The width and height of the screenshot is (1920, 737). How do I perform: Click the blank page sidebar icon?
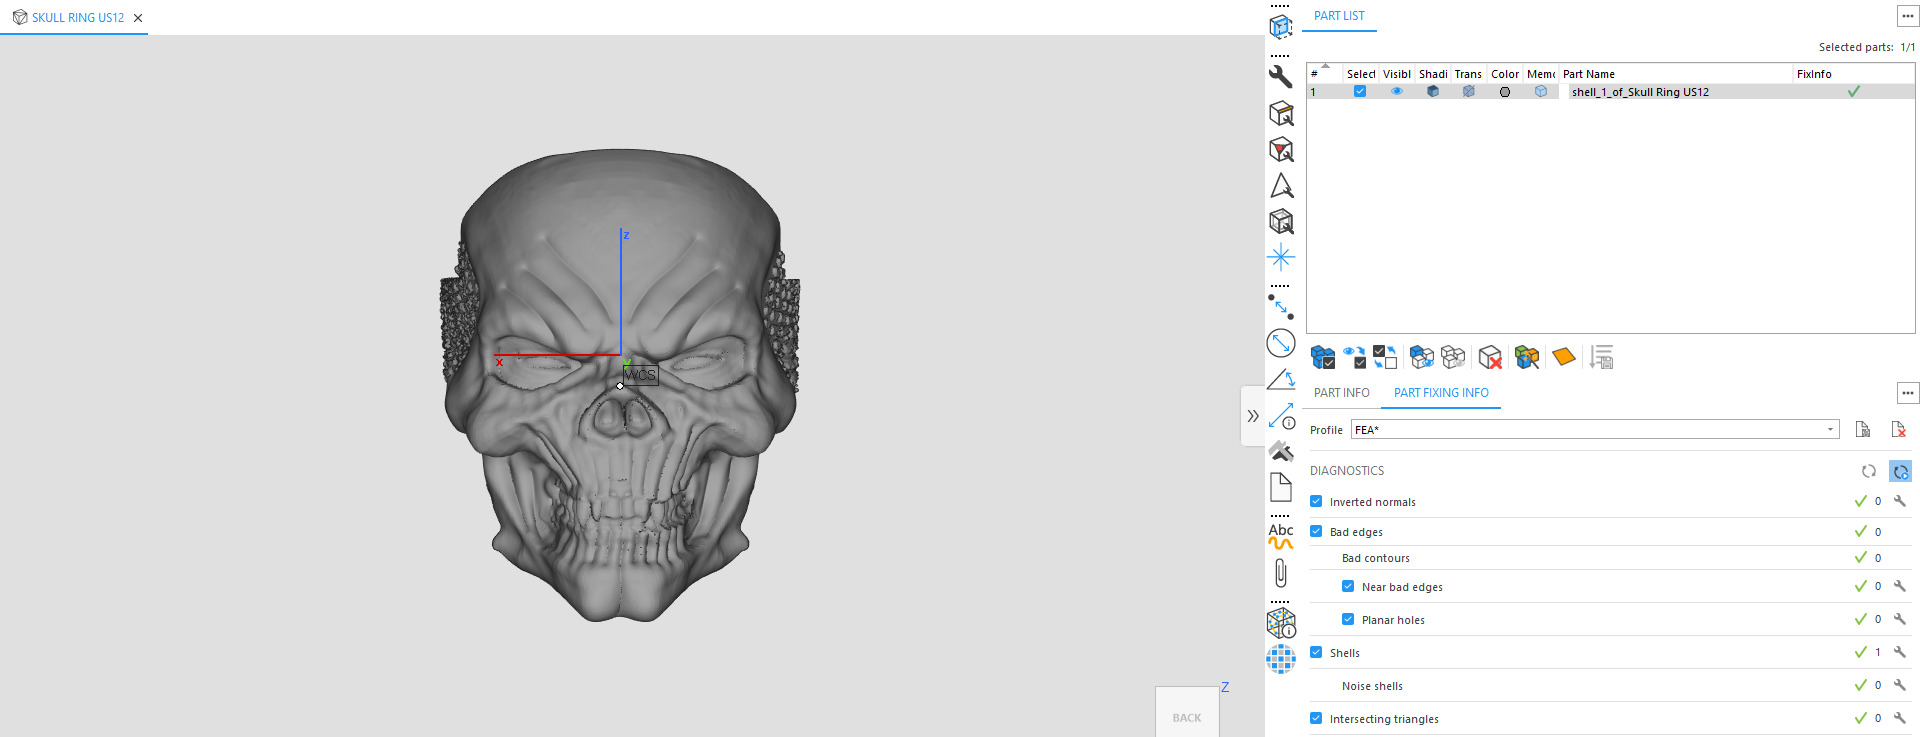(x=1281, y=487)
